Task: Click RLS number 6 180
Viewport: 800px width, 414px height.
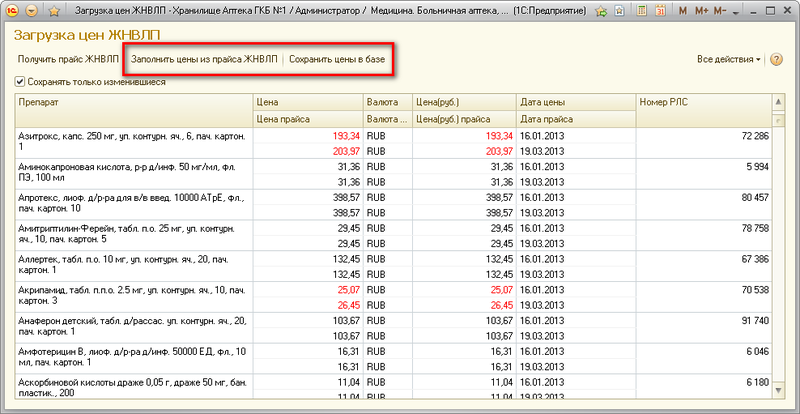Action: click(757, 381)
